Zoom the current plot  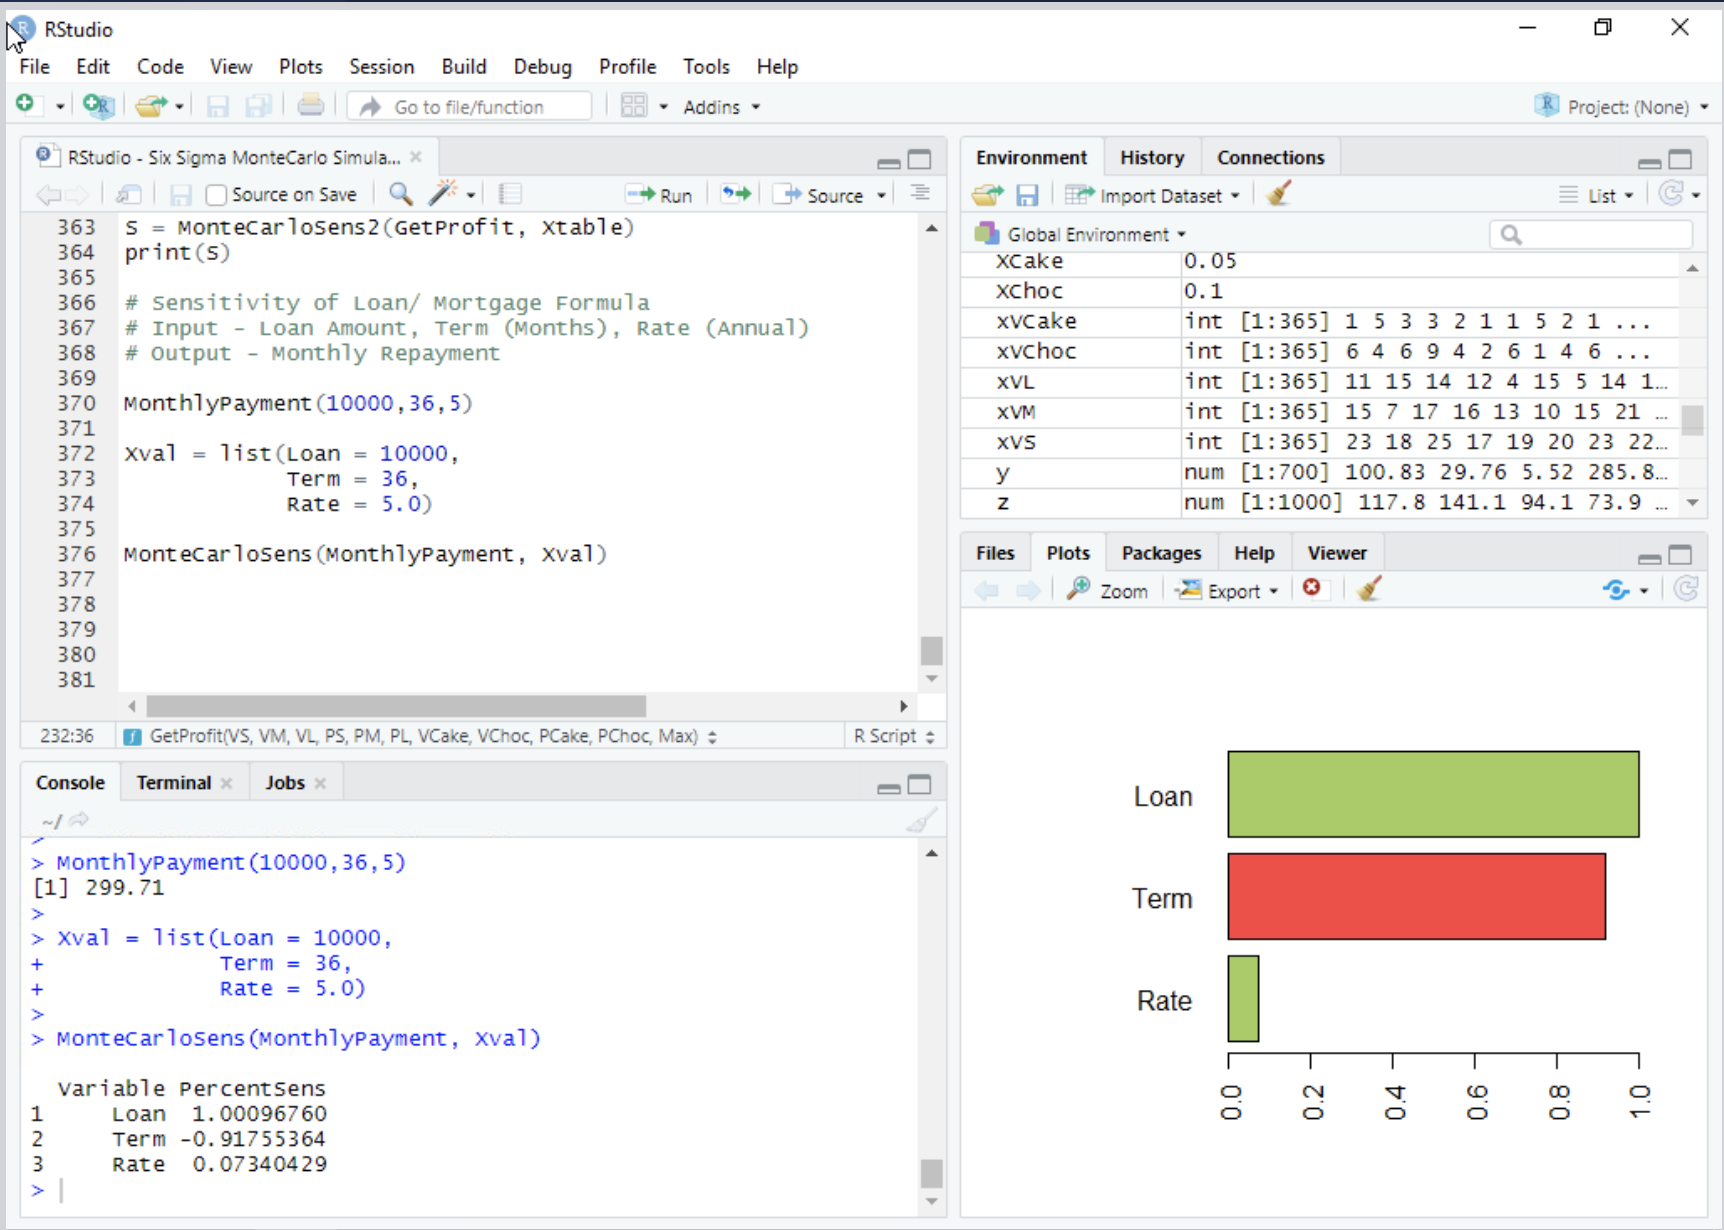pos(1108,589)
